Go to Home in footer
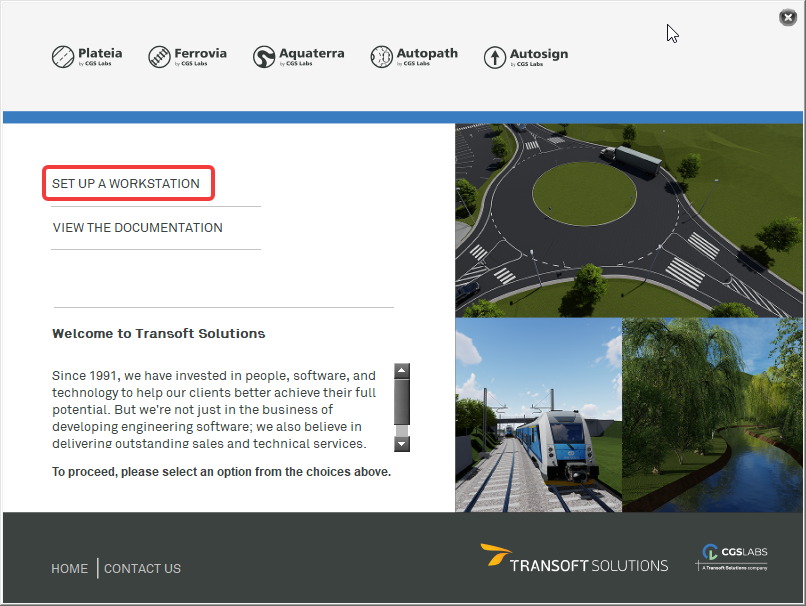806x606 pixels. tap(69, 568)
